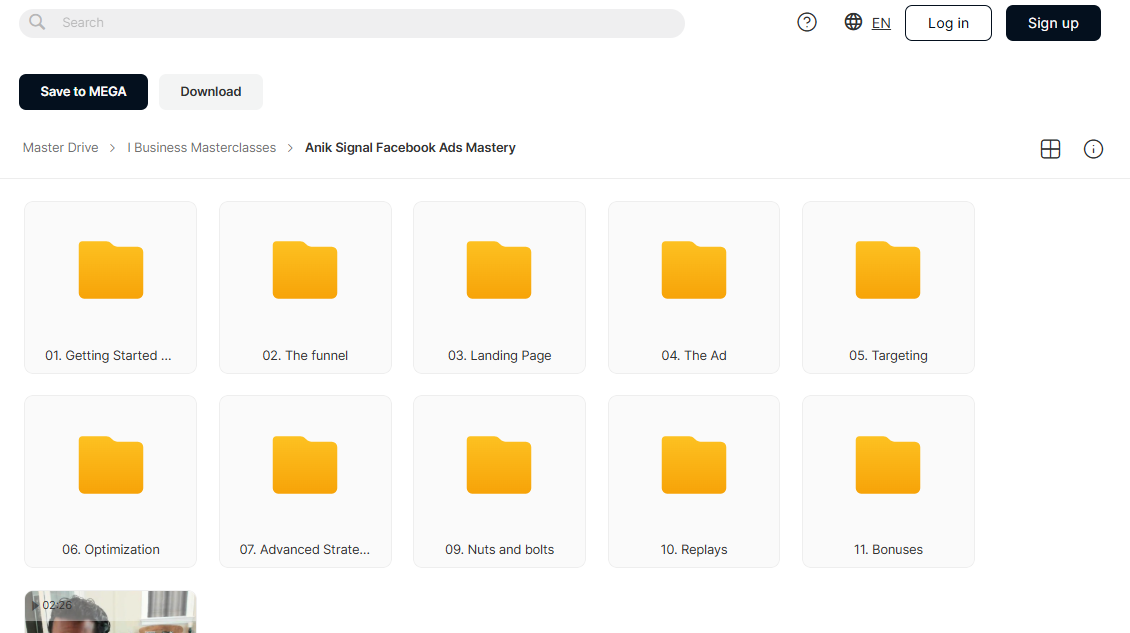
Task: Select the '11. Bonuses' label
Action: point(888,549)
